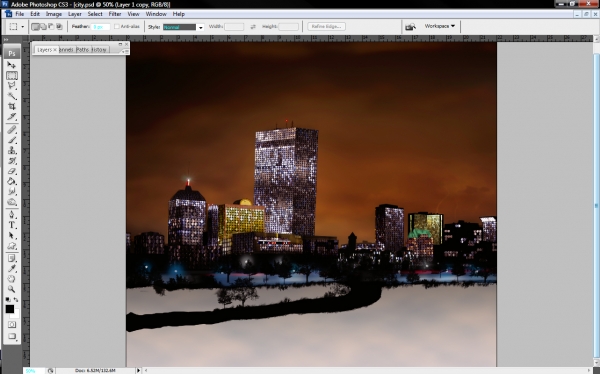Select the Rectangular Marquee tool
The width and height of the screenshot is (600, 374).
[x=11, y=75]
